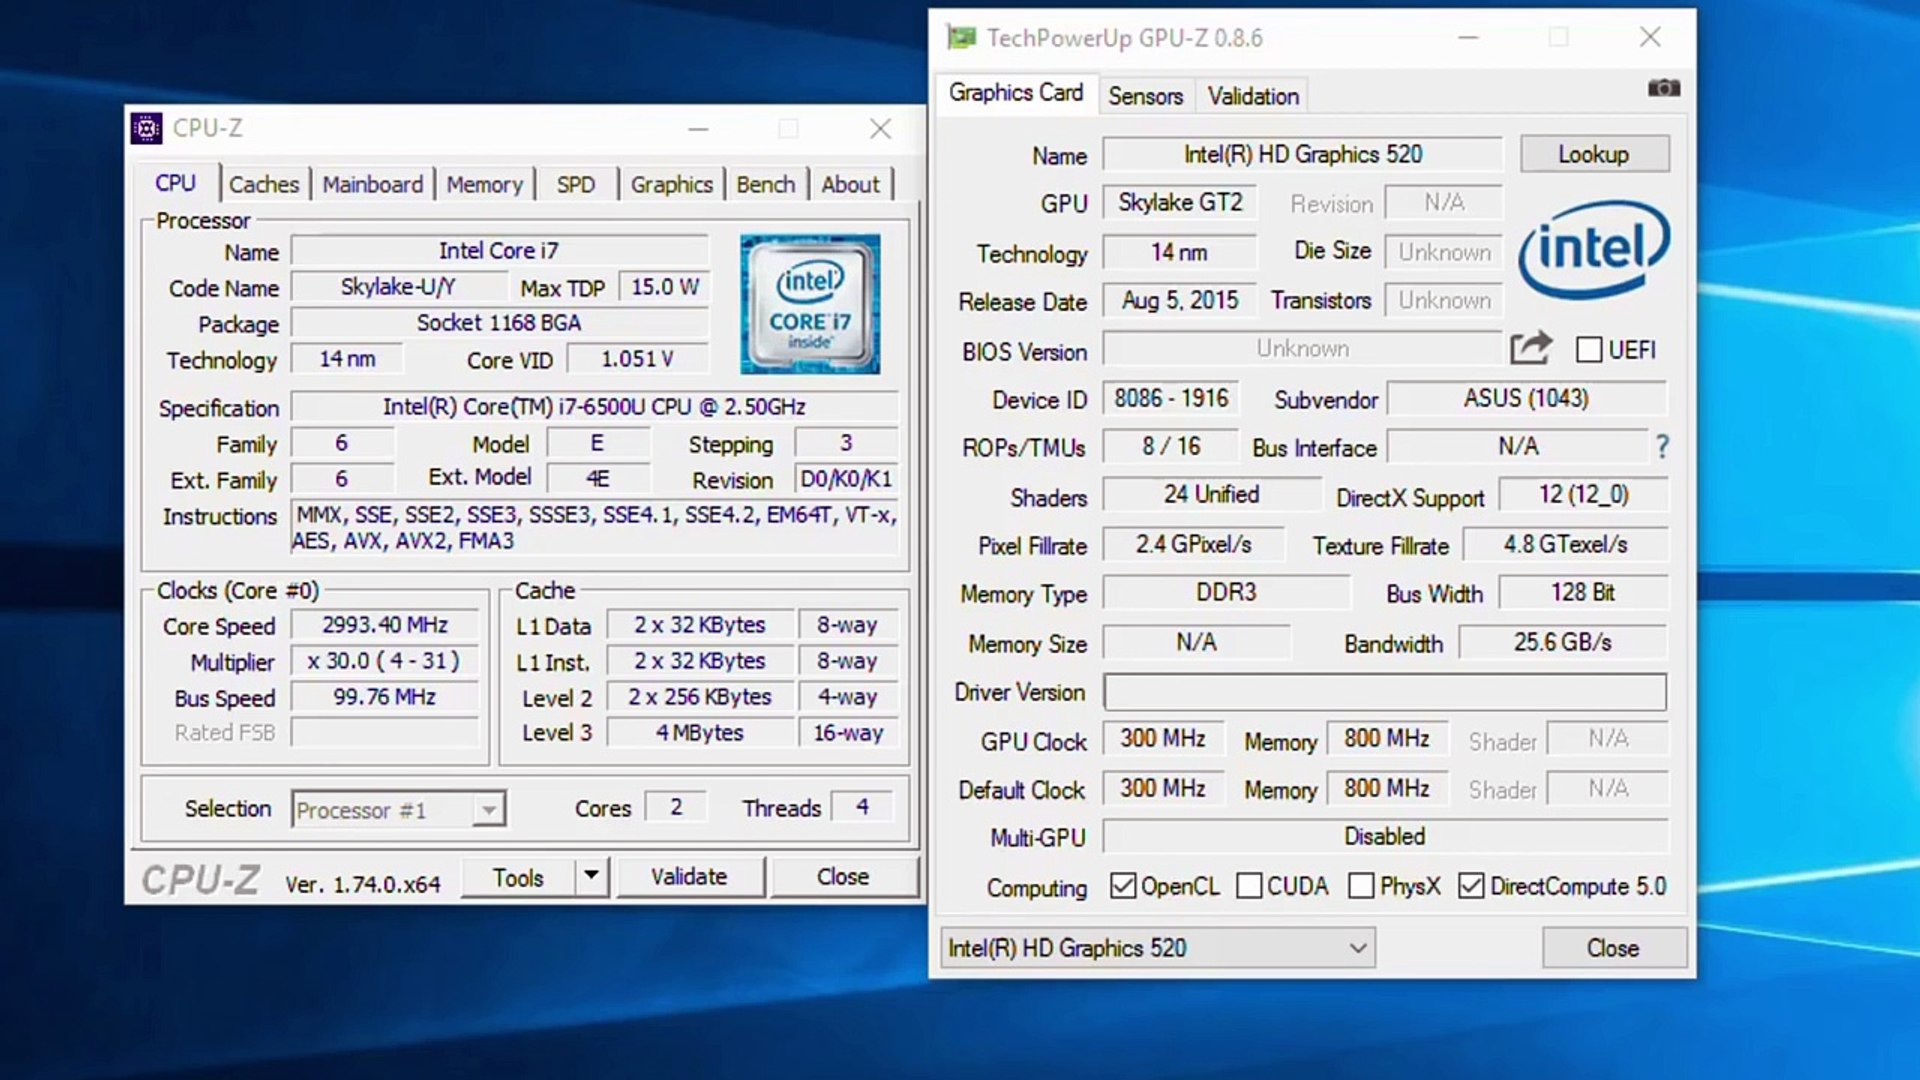Image resolution: width=1920 pixels, height=1080 pixels.
Task: Expand the Tools button dropdown arrow
Action: click(x=592, y=876)
